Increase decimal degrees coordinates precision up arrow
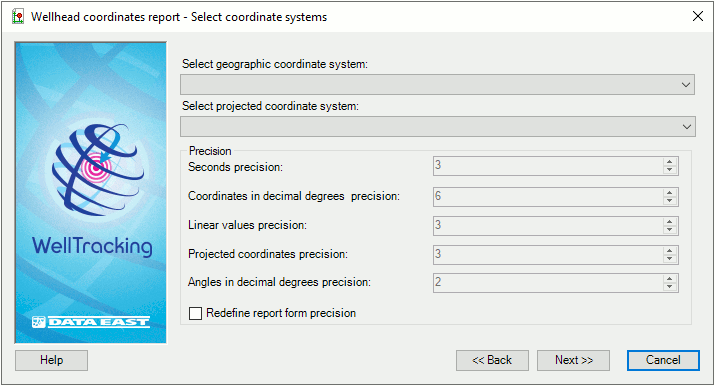The image size is (715, 386). [669, 193]
